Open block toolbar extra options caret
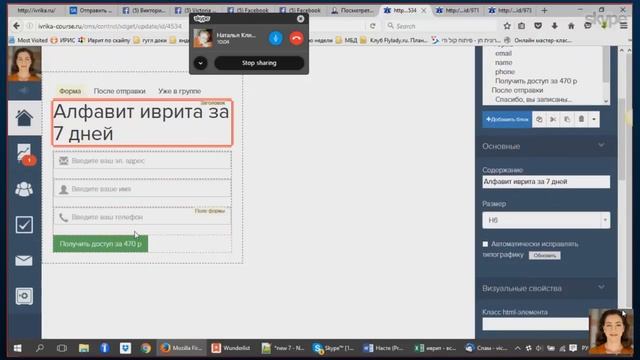Image resolution: width=640 pixels, height=360 pixels. [594, 119]
